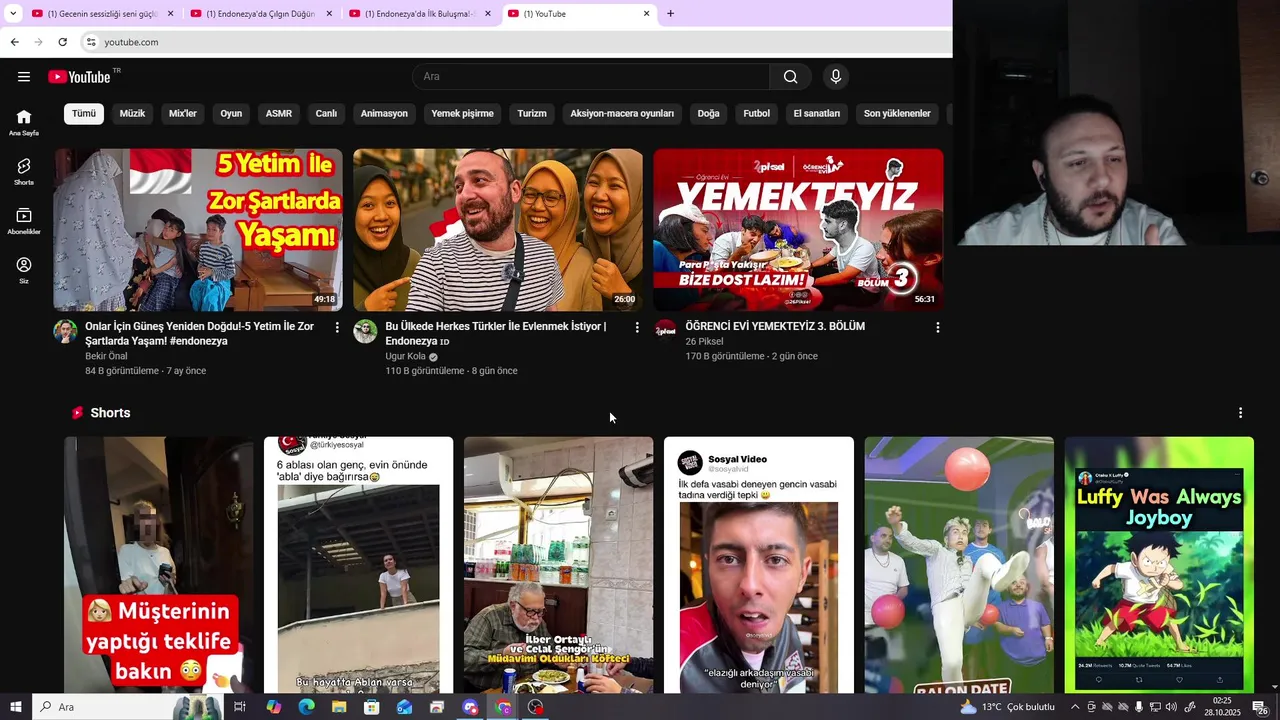Open options for ÖĞRENCİ EVİ YEMEKTEYİZ video
This screenshot has width=1280, height=720.
(937, 327)
